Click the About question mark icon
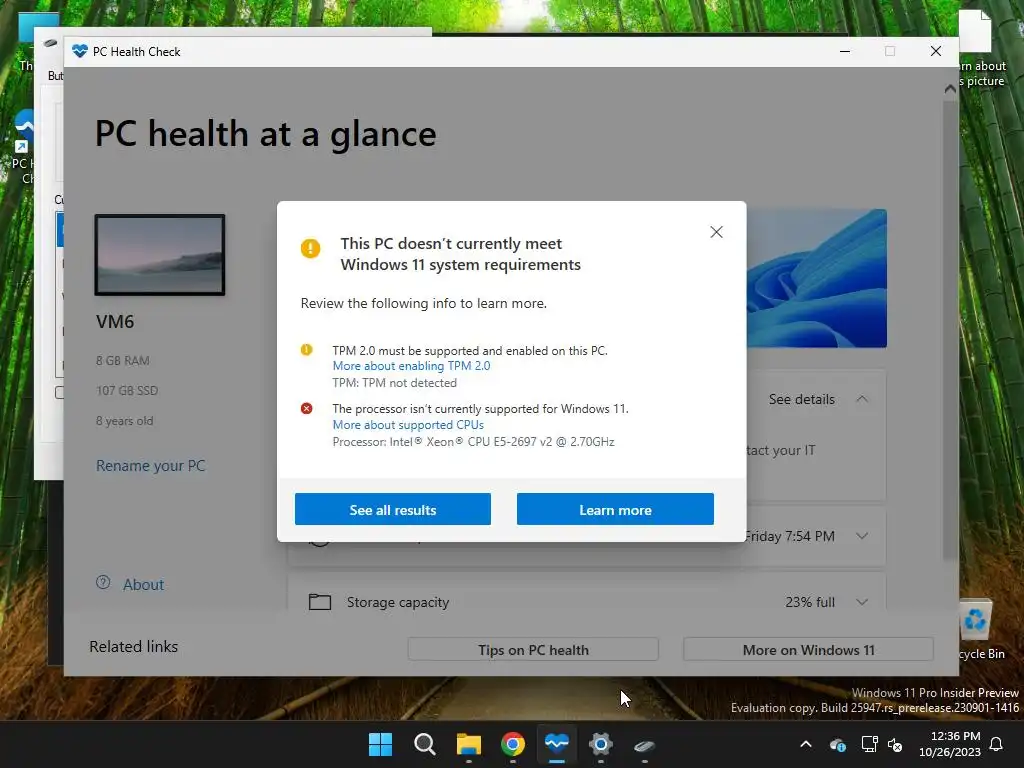Image resolution: width=1024 pixels, height=768 pixels. pos(103,583)
